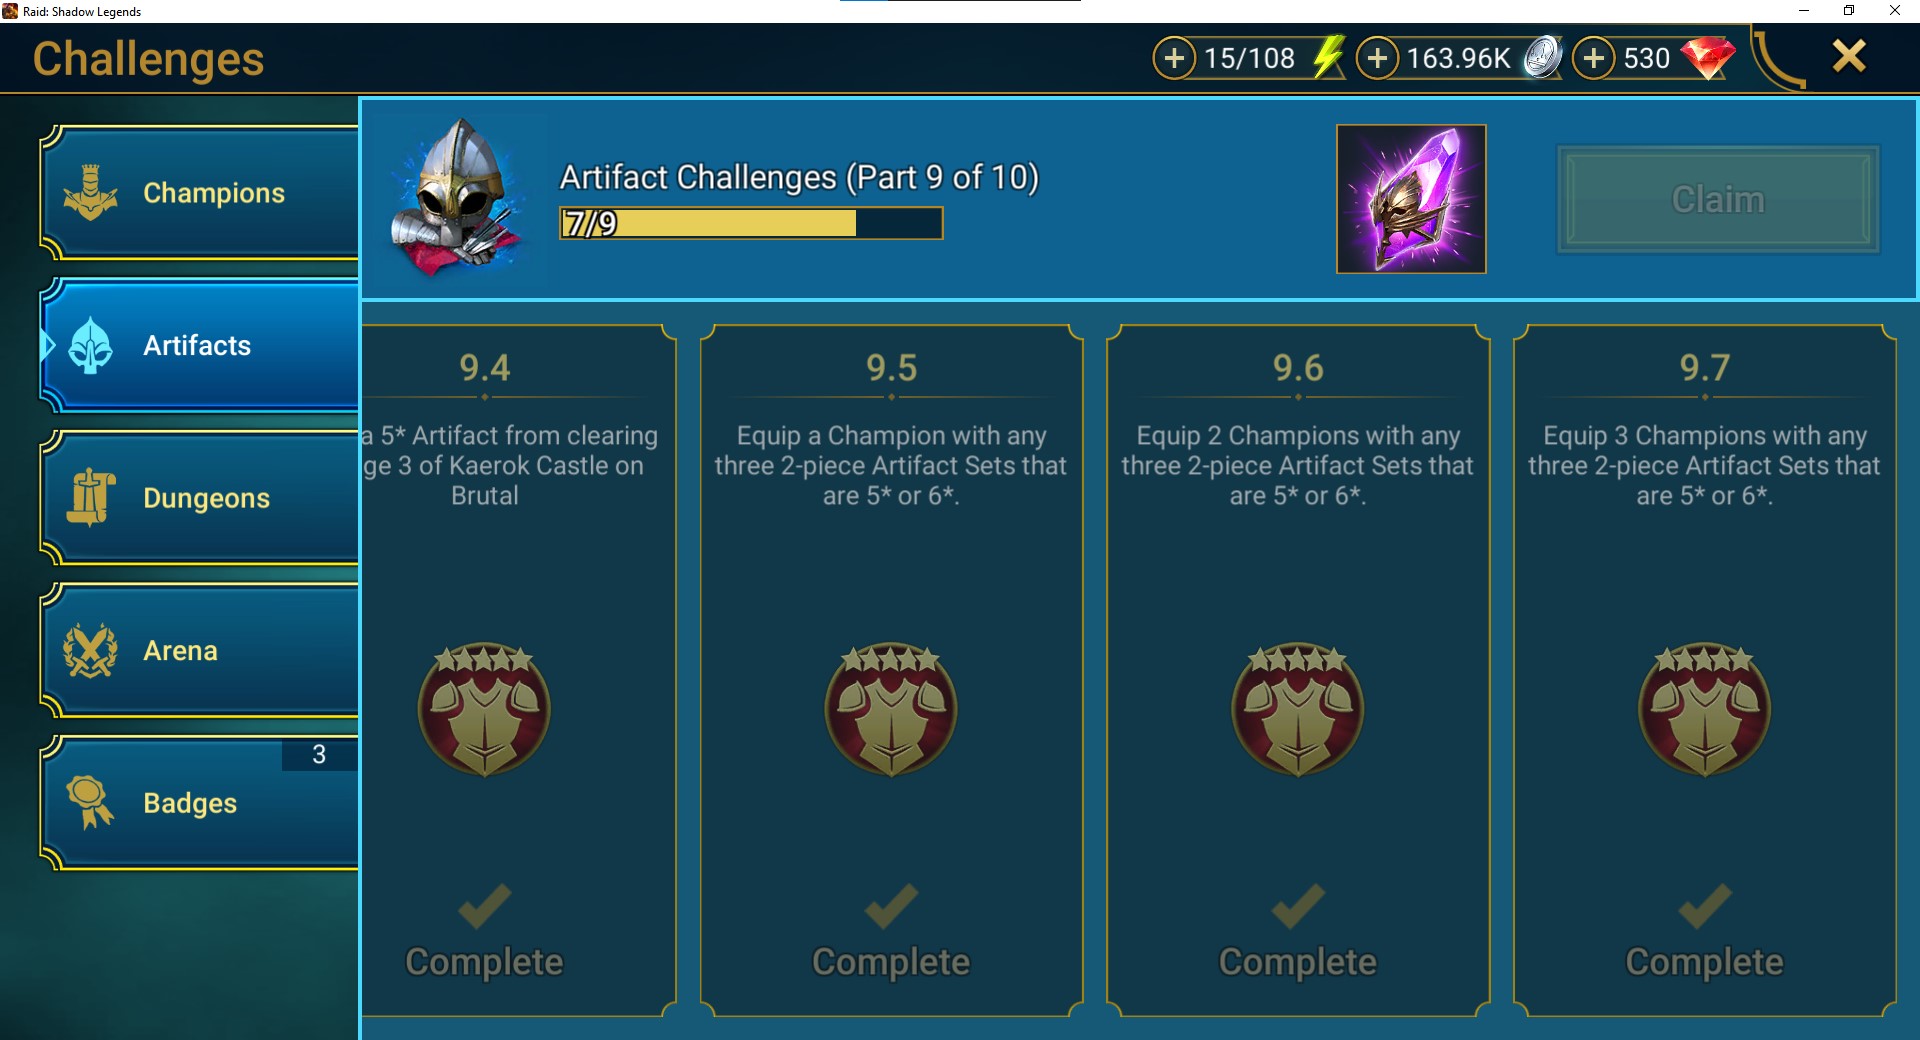1920x1040 pixels.
Task: Click the Claim reward button
Action: click(1718, 199)
